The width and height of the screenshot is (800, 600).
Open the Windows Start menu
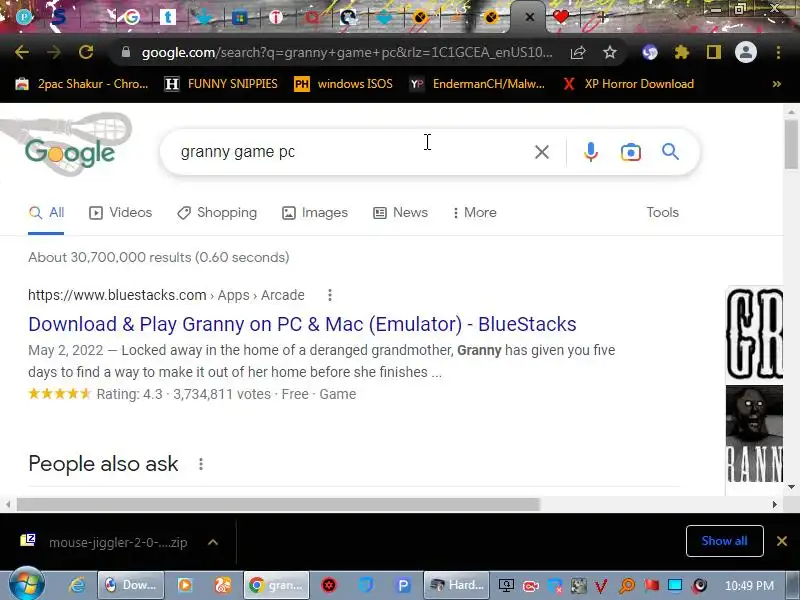[x=27, y=585]
